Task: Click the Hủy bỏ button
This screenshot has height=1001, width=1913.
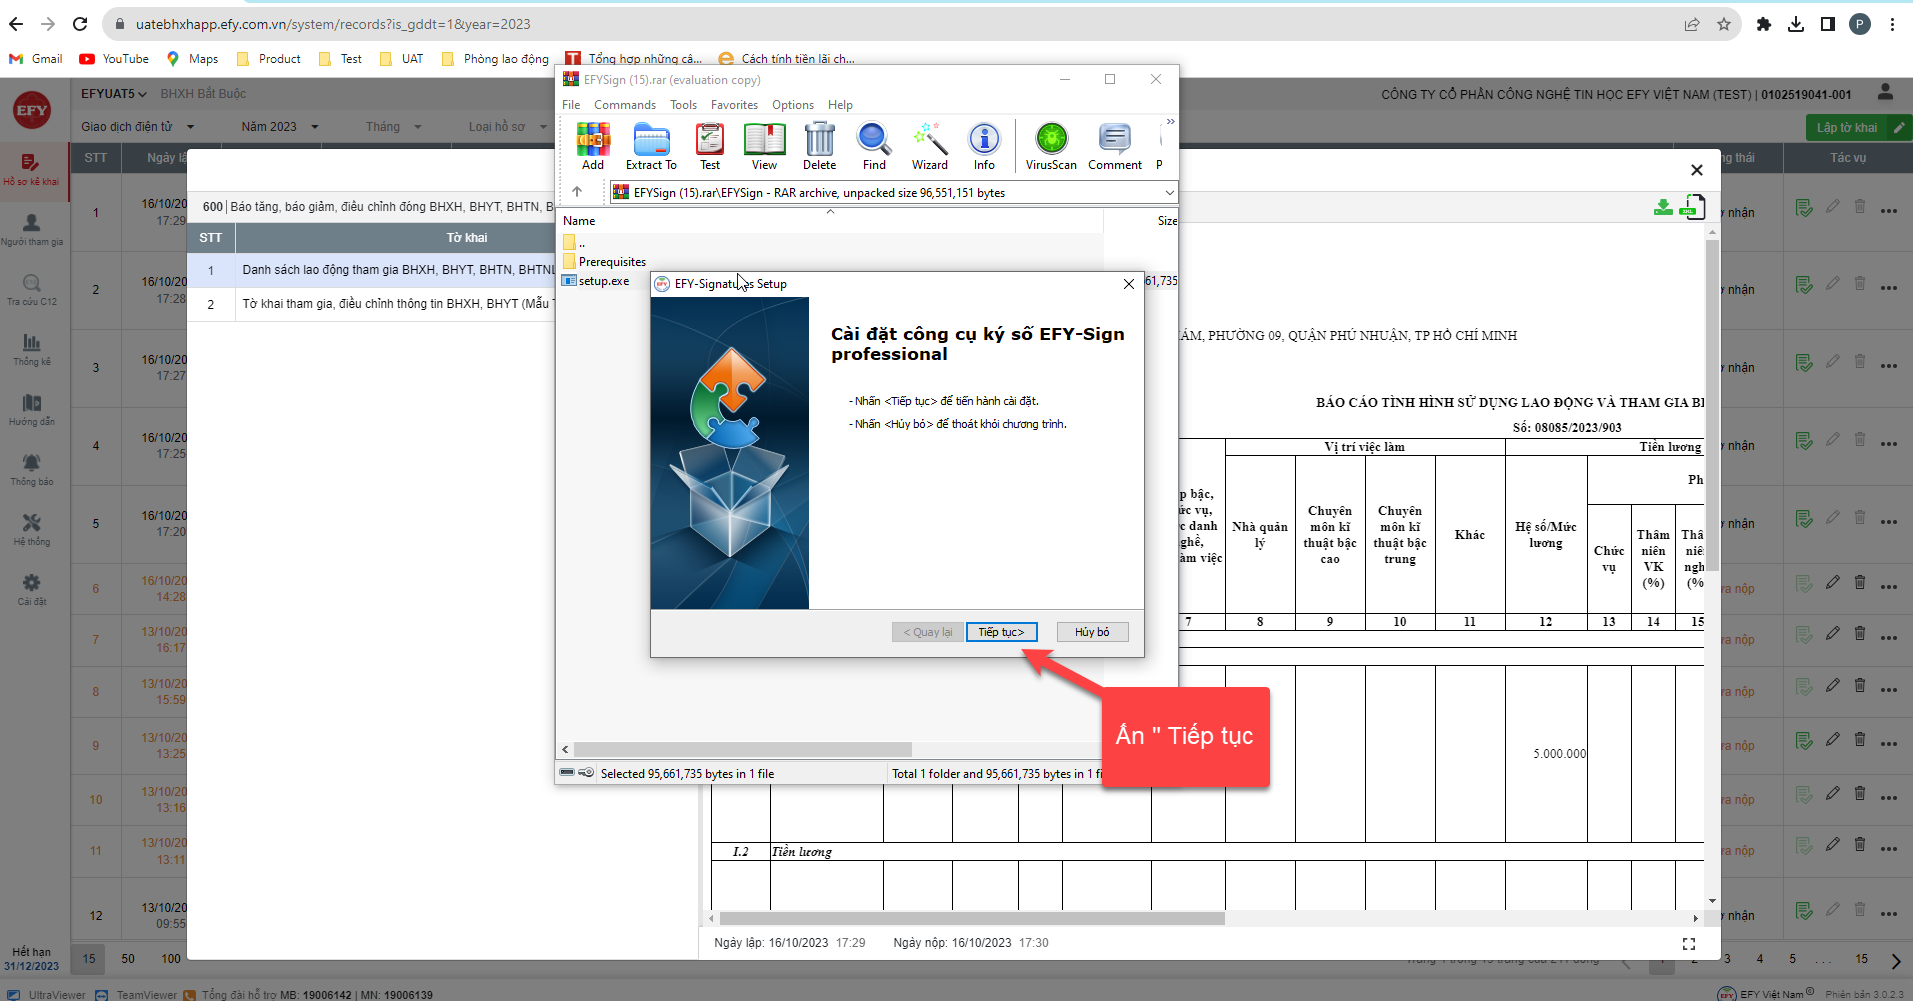Action: point(1091,632)
